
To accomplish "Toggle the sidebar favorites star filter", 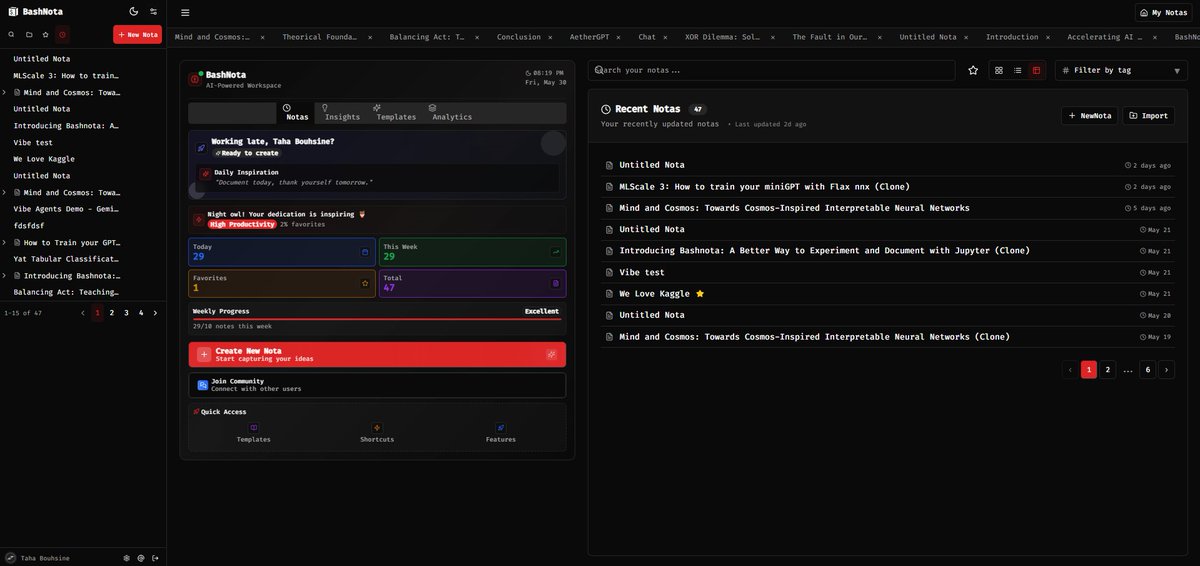I will pos(45,34).
